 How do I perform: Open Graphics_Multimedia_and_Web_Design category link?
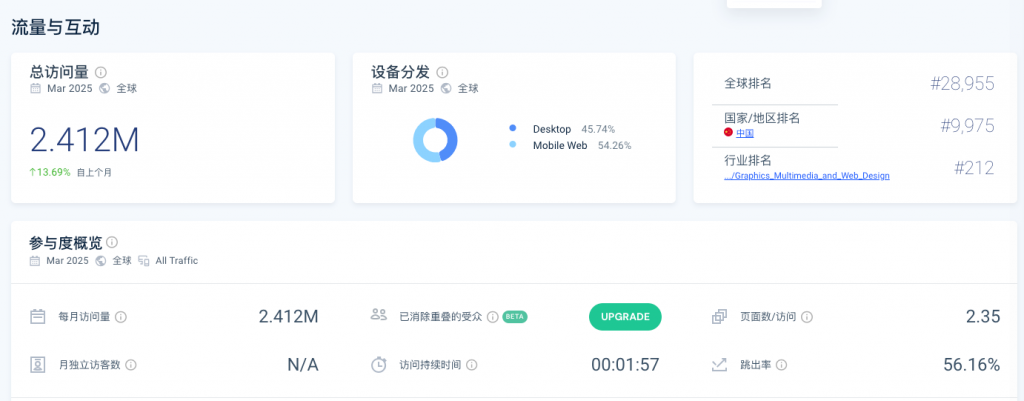pyautogui.click(x=807, y=176)
